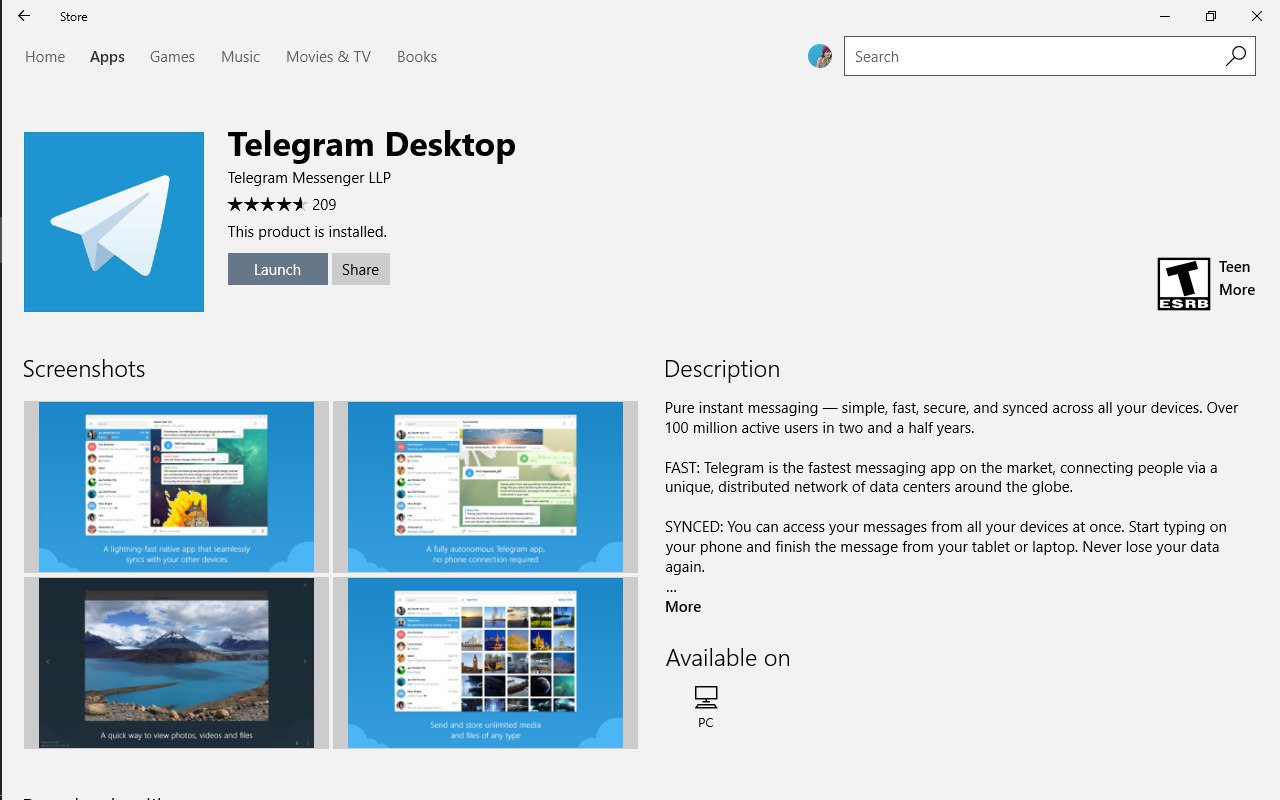
Task: Click the search magnifier icon
Action: [x=1236, y=57]
